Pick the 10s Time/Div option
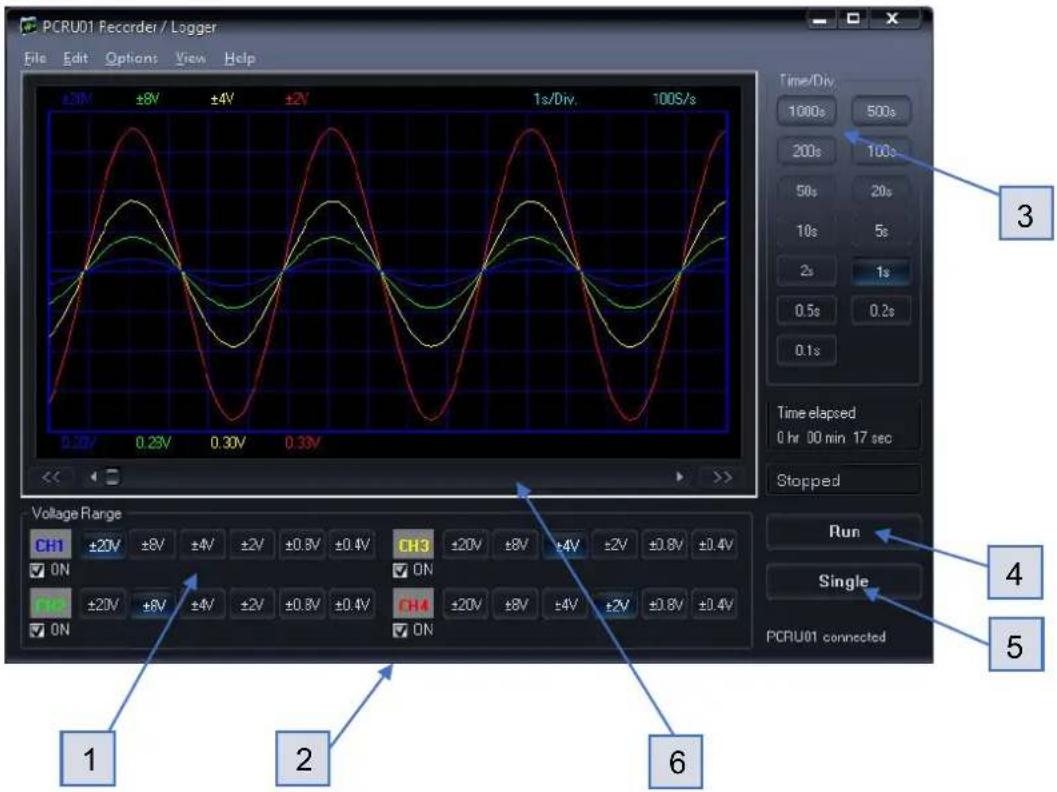Image resolution: width=1057 pixels, height=792 pixels. (x=807, y=231)
